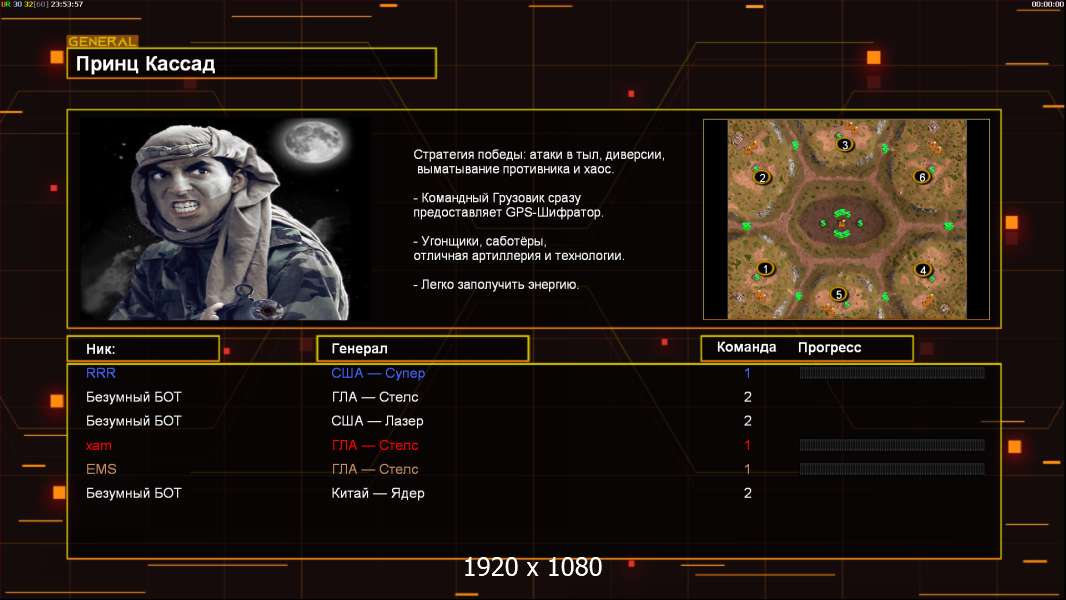The height and width of the screenshot is (600, 1066).
Task: Click General Kassad's portrait image
Action: pos(224,218)
